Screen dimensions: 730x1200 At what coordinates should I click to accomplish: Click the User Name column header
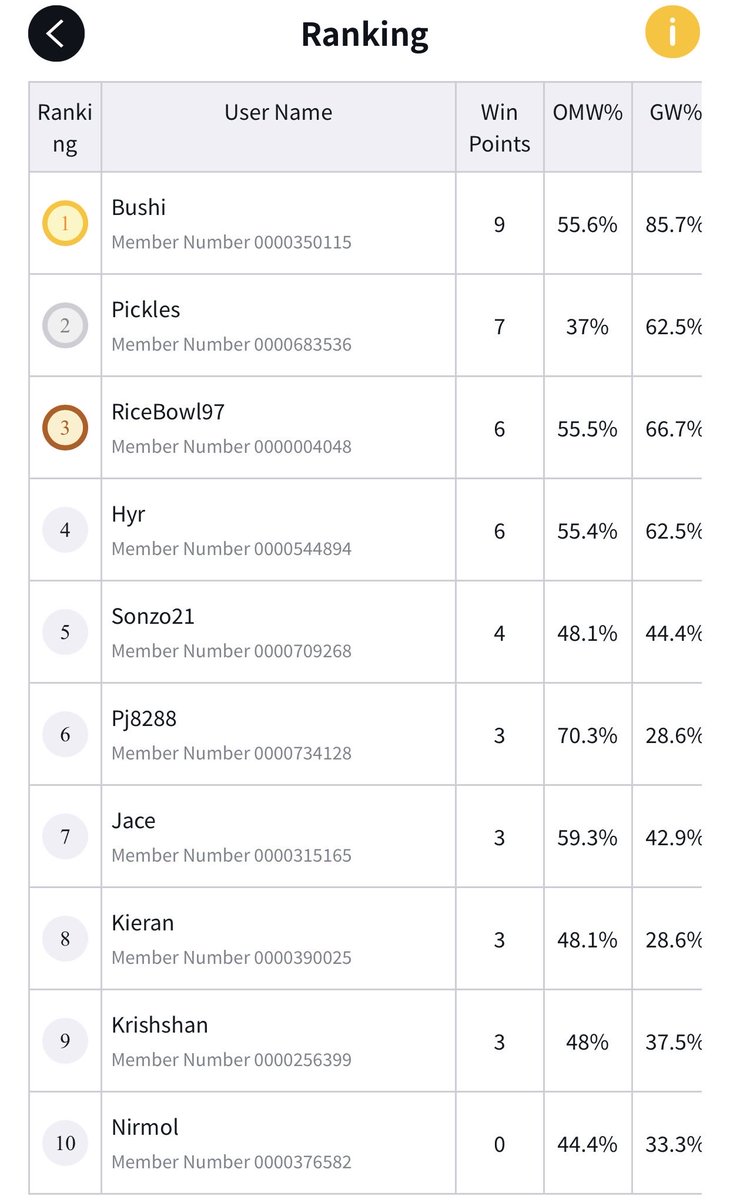(279, 113)
